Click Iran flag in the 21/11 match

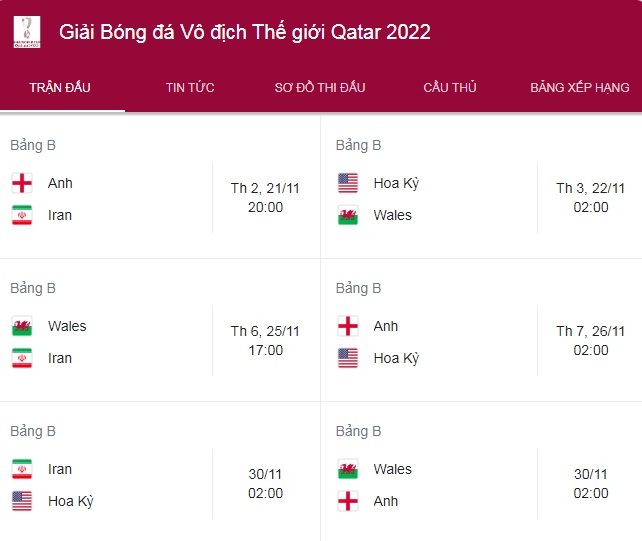(x=22, y=215)
